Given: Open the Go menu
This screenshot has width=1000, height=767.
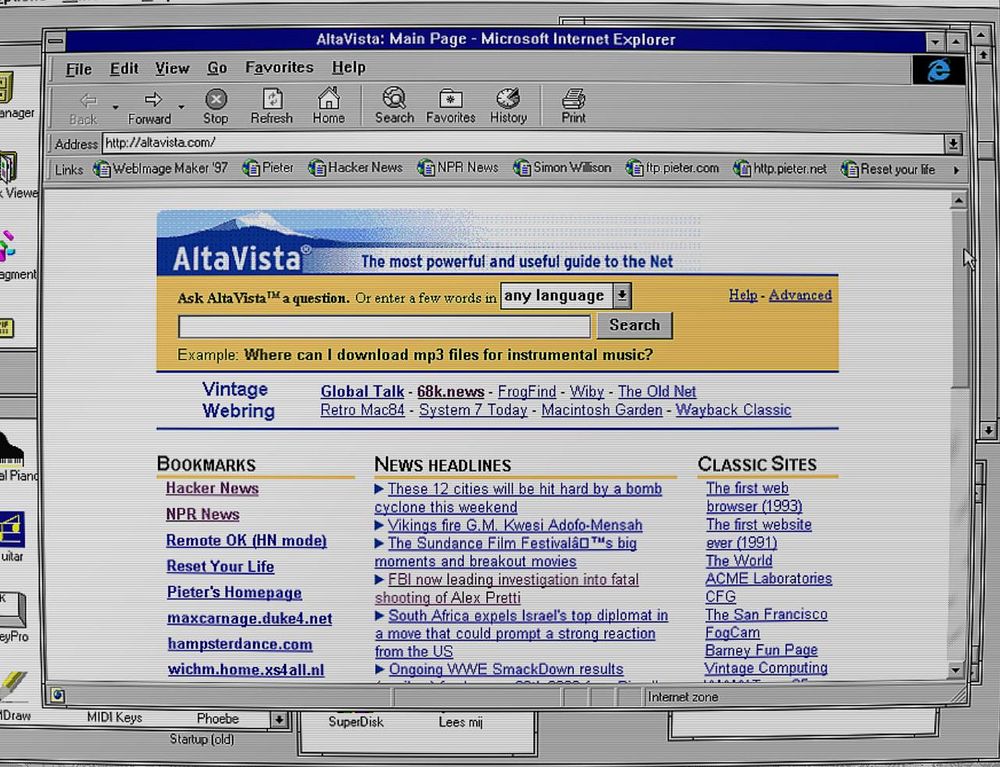Looking at the screenshot, I should pos(217,68).
